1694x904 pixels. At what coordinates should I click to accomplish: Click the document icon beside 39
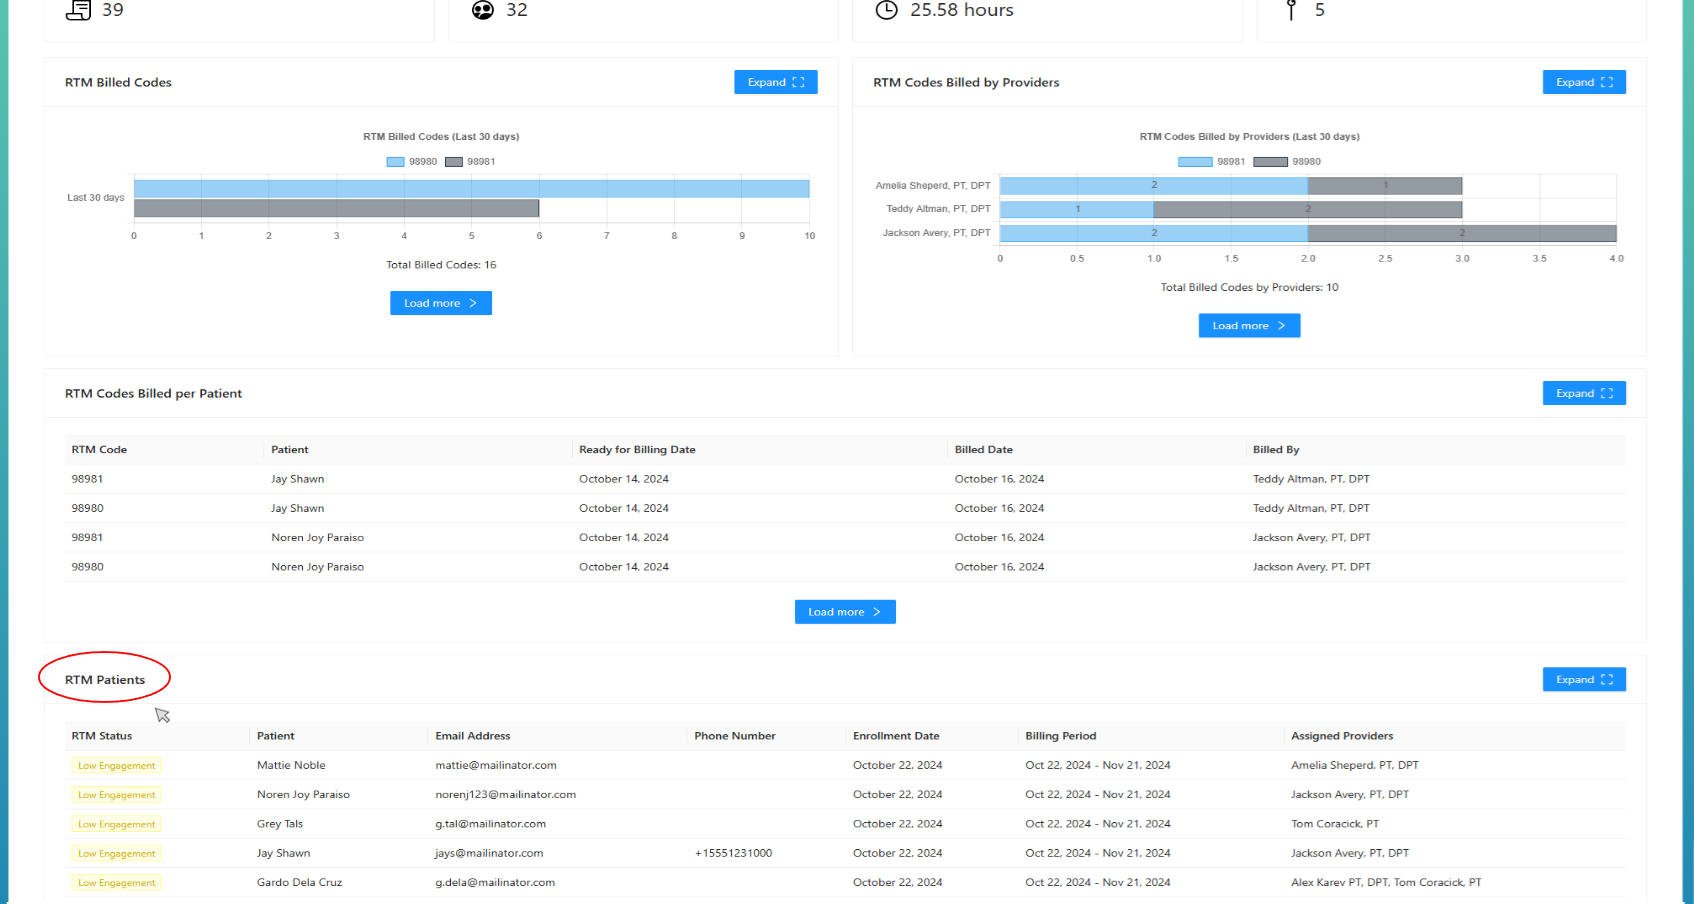78,10
